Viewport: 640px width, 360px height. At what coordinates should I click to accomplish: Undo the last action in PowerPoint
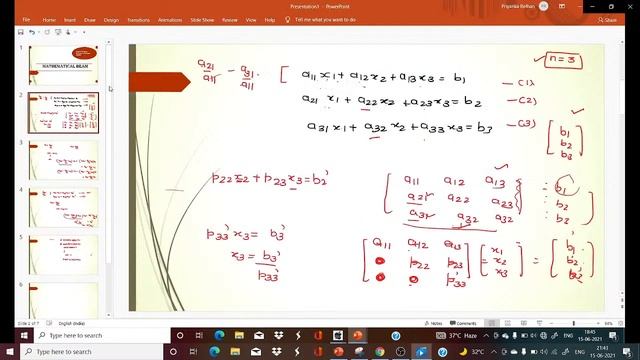pyautogui.click(x=31, y=32)
